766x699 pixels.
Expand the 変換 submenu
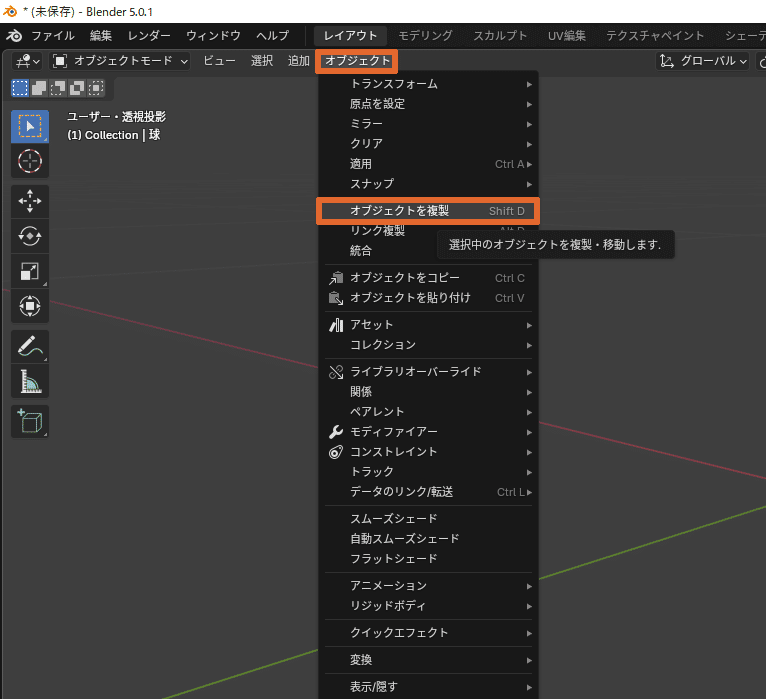tap(428, 660)
